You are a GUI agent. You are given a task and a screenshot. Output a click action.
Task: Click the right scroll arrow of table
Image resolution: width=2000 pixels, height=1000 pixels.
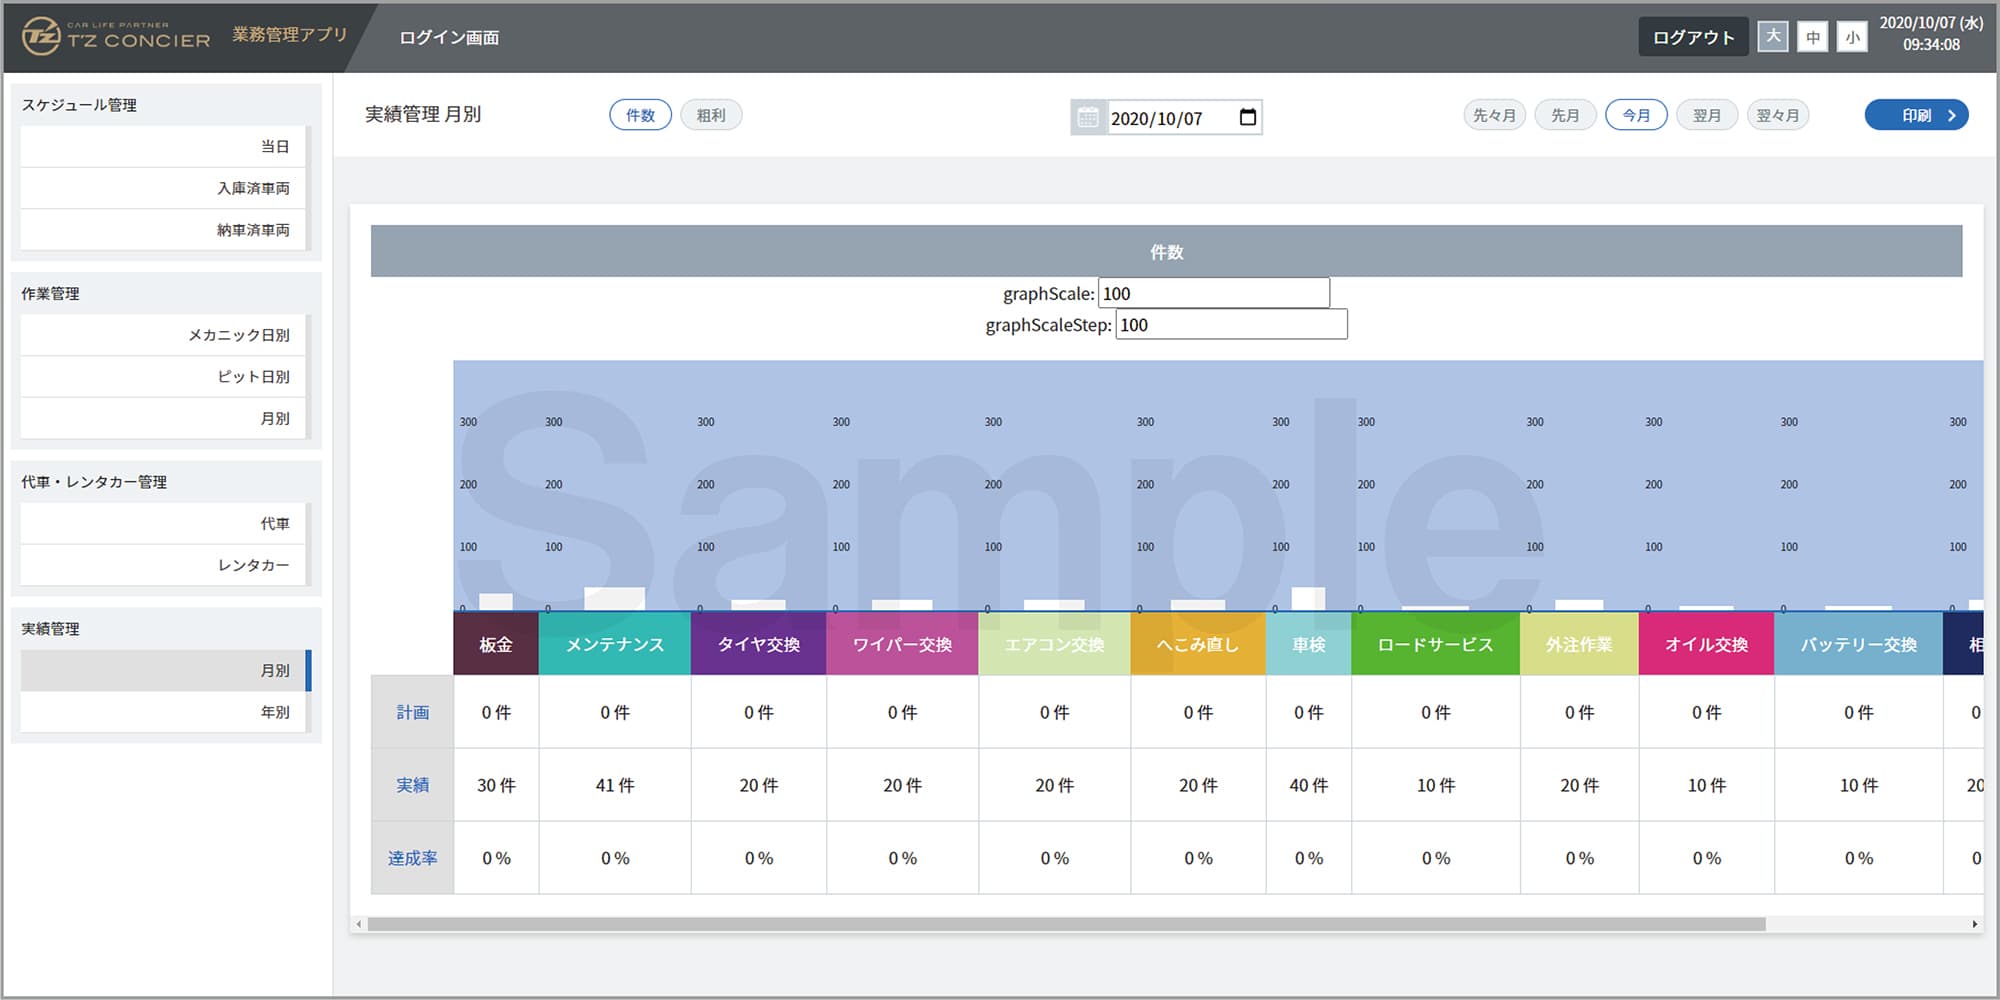click(1974, 924)
